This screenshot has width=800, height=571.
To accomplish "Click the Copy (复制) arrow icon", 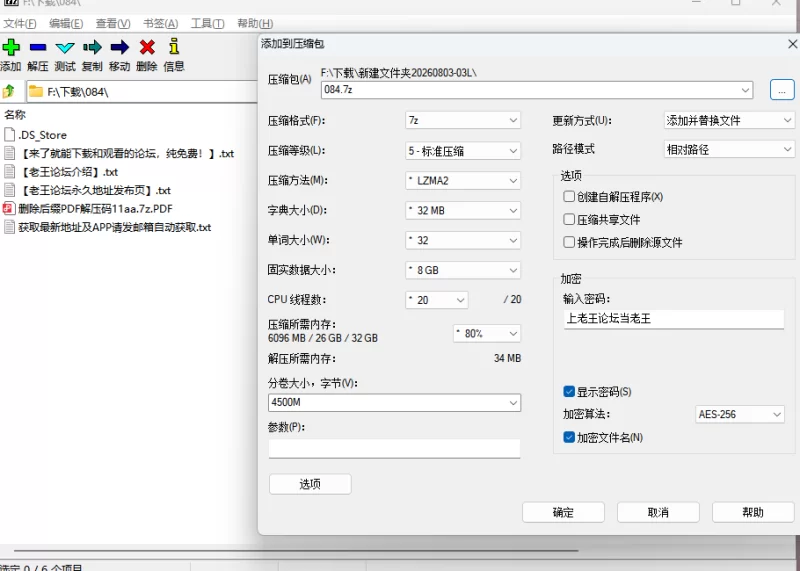I will [x=92, y=47].
